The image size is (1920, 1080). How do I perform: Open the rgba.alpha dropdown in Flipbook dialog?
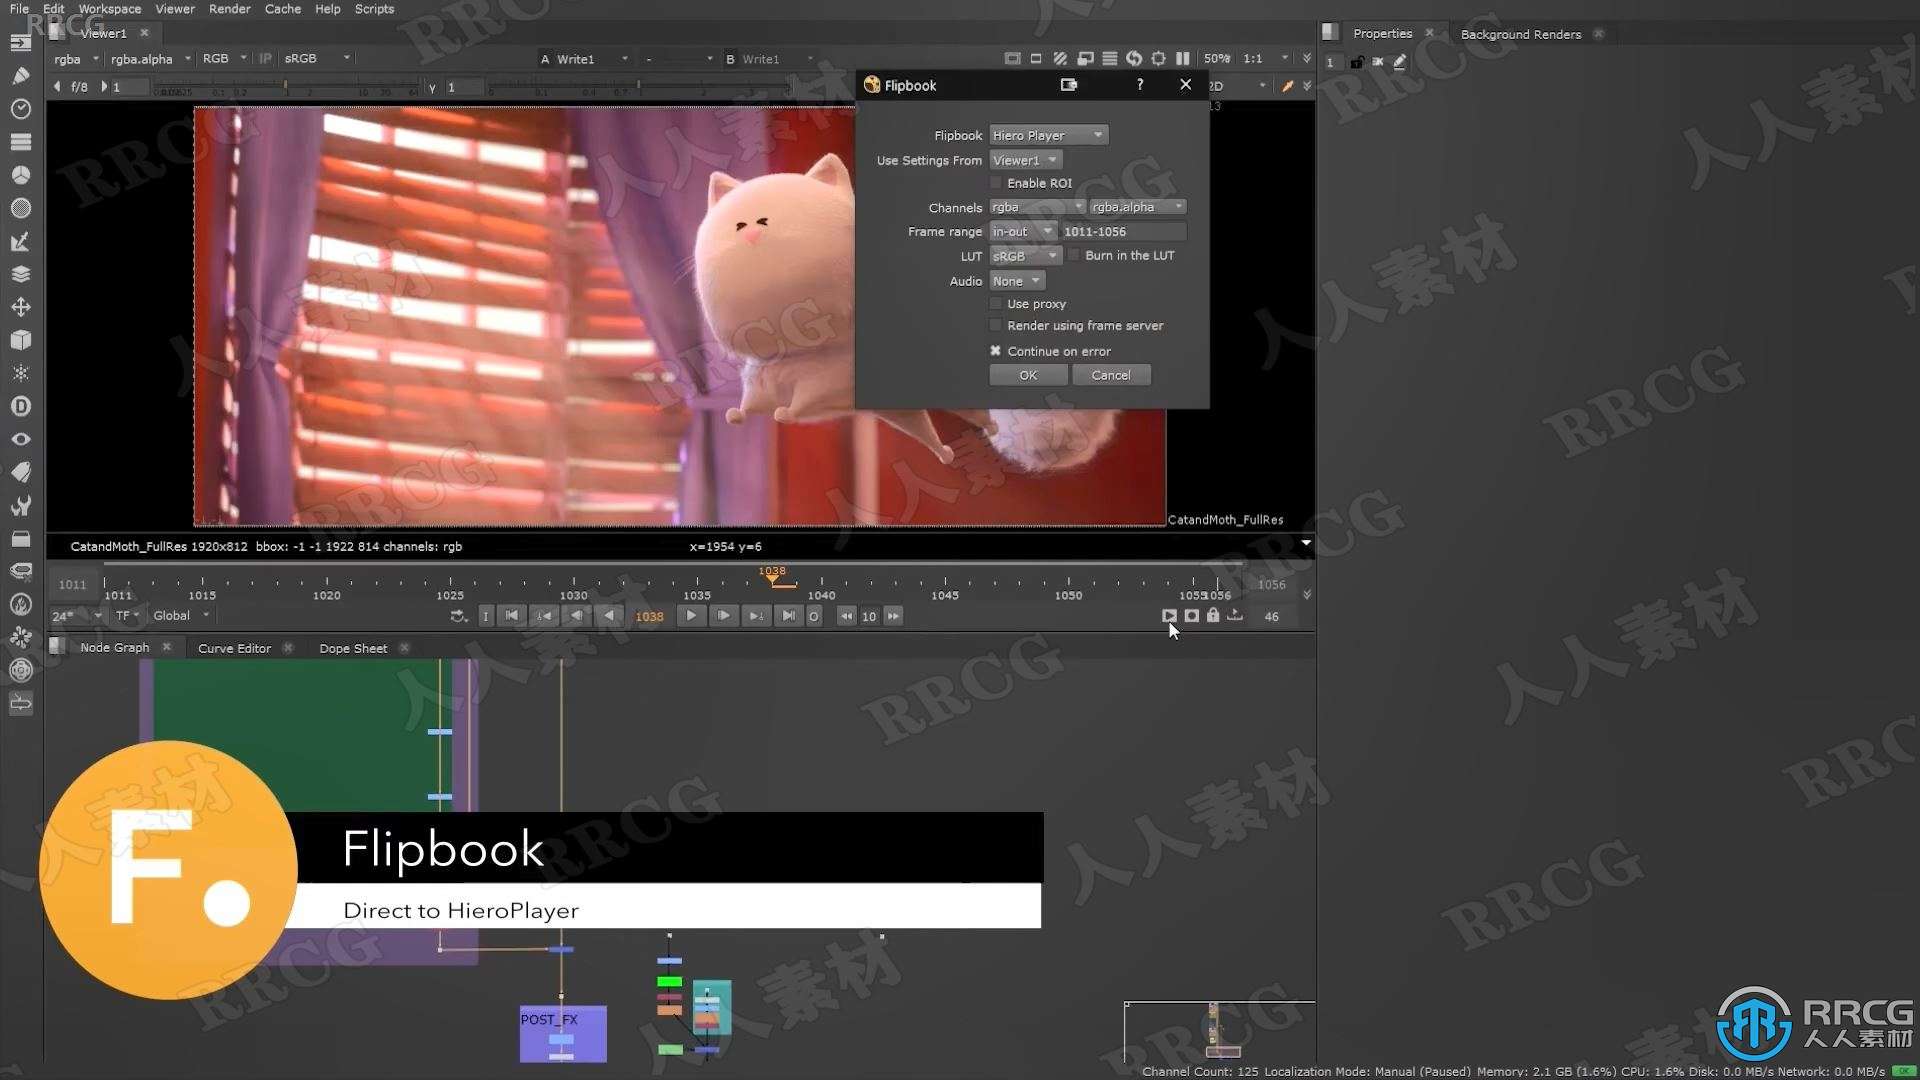coord(1137,207)
